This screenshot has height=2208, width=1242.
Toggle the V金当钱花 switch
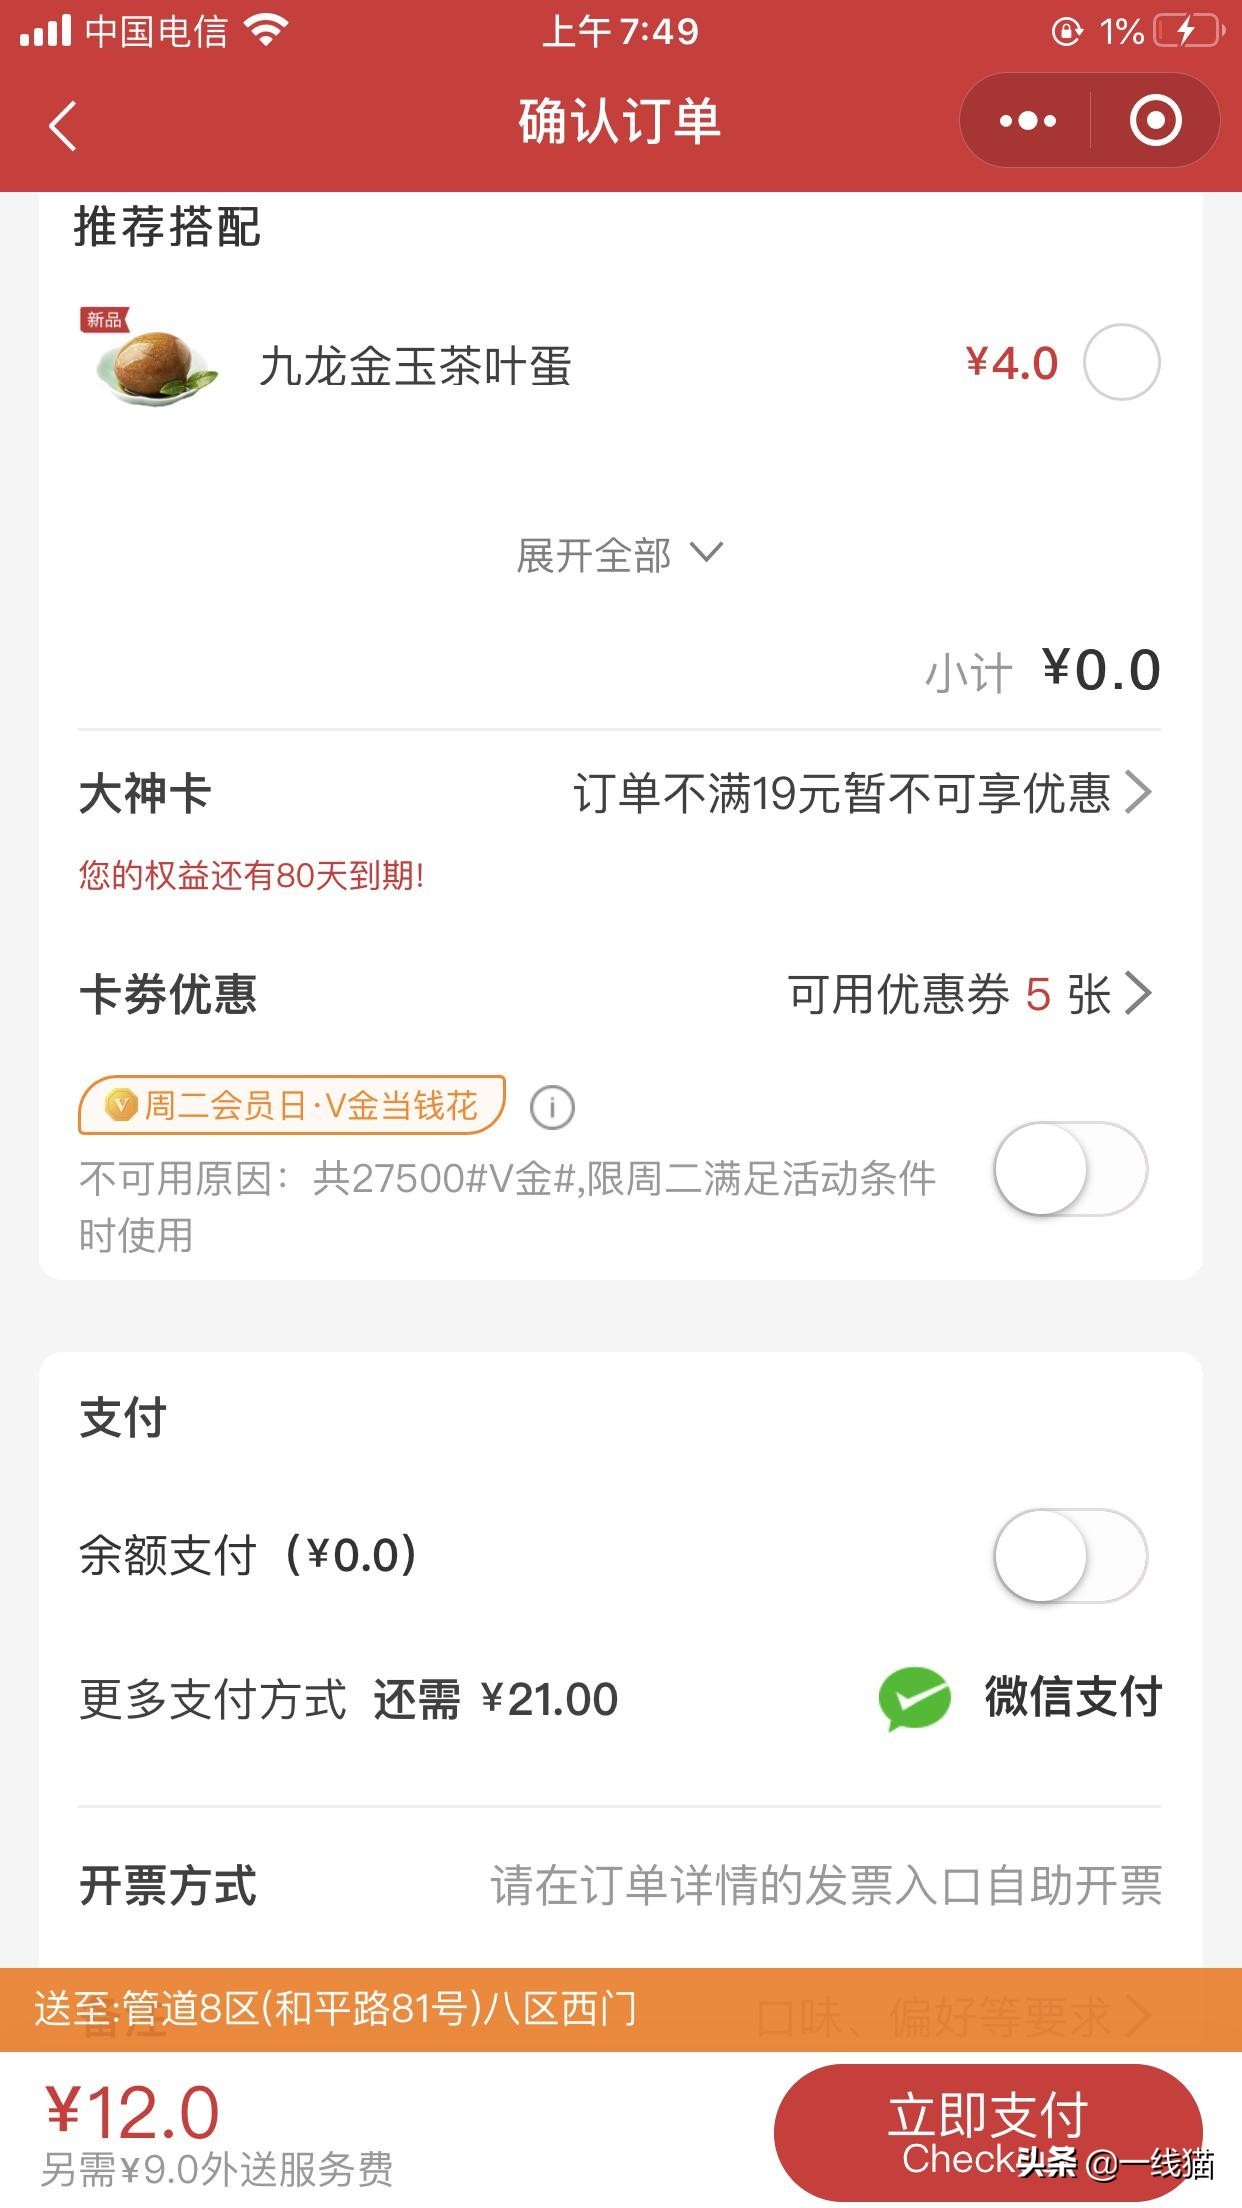(1070, 1168)
